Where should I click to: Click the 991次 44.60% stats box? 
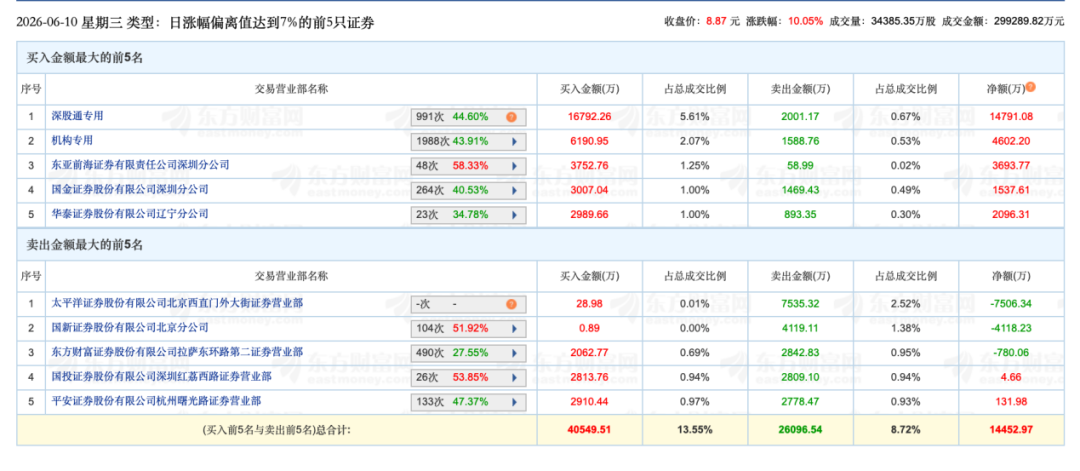point(468,117)
